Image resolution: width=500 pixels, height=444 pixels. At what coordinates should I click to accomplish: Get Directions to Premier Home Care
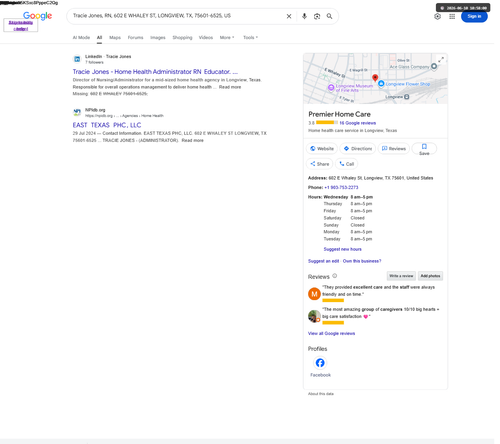tap(358, 149)
